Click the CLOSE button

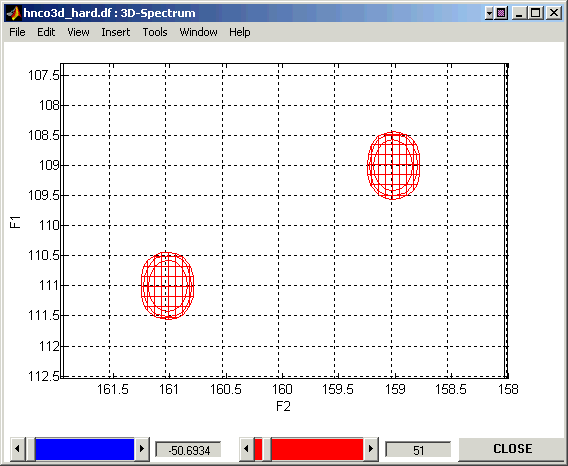pos(512,449)
